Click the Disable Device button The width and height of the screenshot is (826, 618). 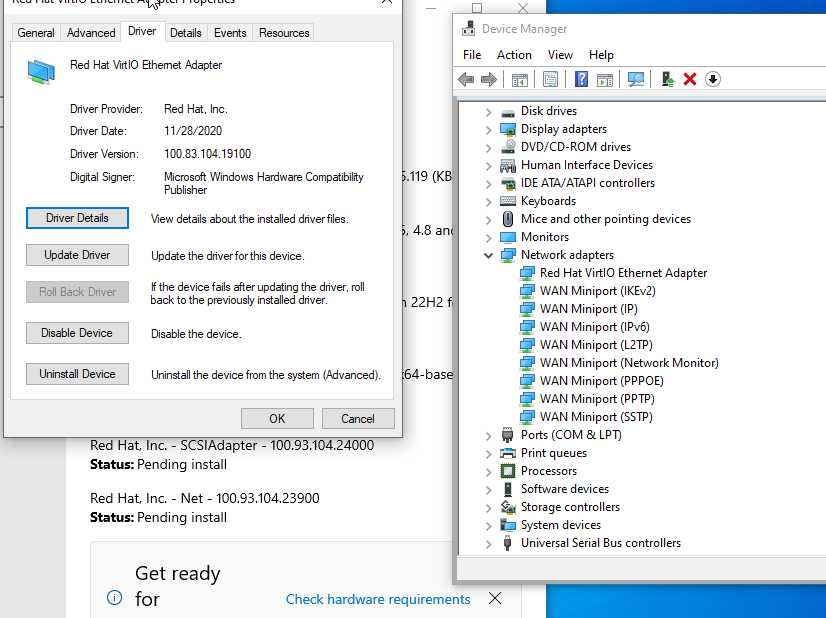coord(77,333)
